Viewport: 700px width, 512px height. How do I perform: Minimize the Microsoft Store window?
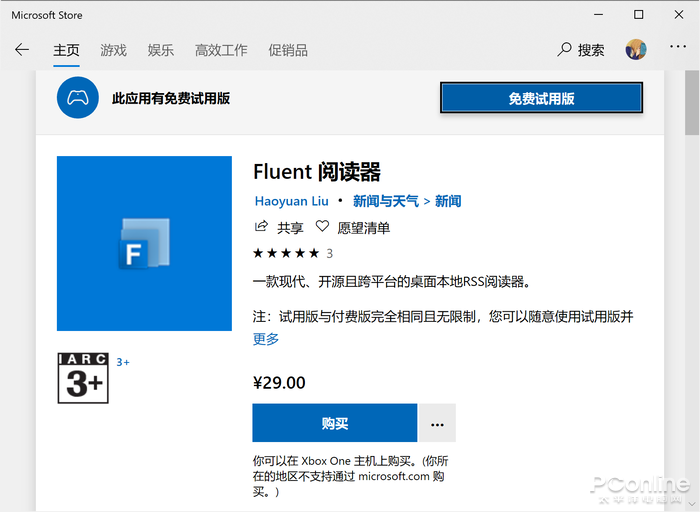pyautogui.click(x=598, y=15)
